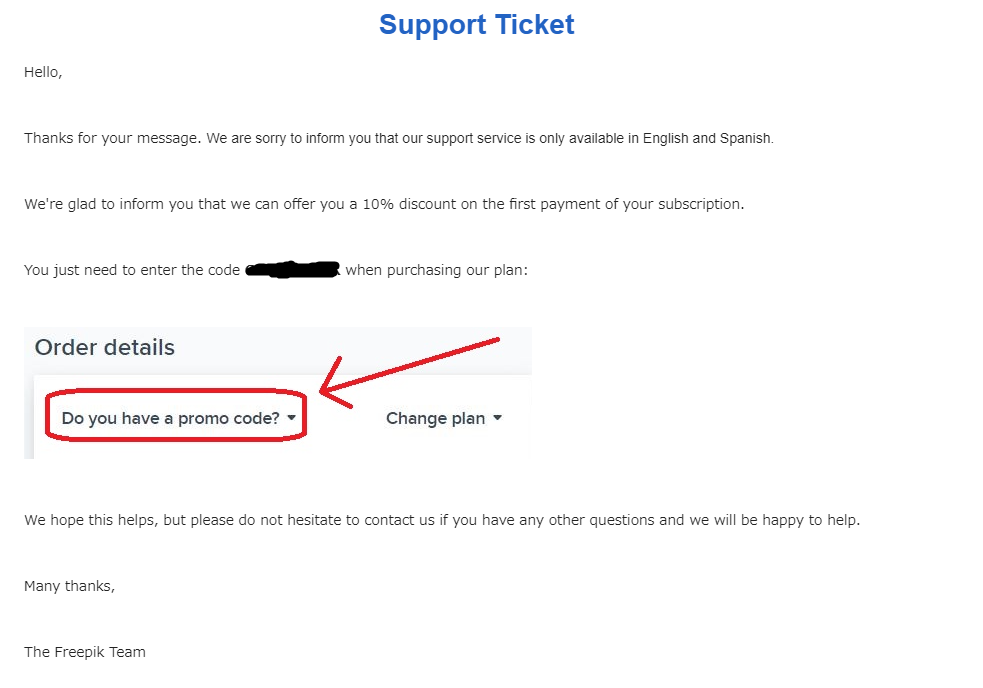Click the caret arrow beside promo code text

(x=292, y=418)
